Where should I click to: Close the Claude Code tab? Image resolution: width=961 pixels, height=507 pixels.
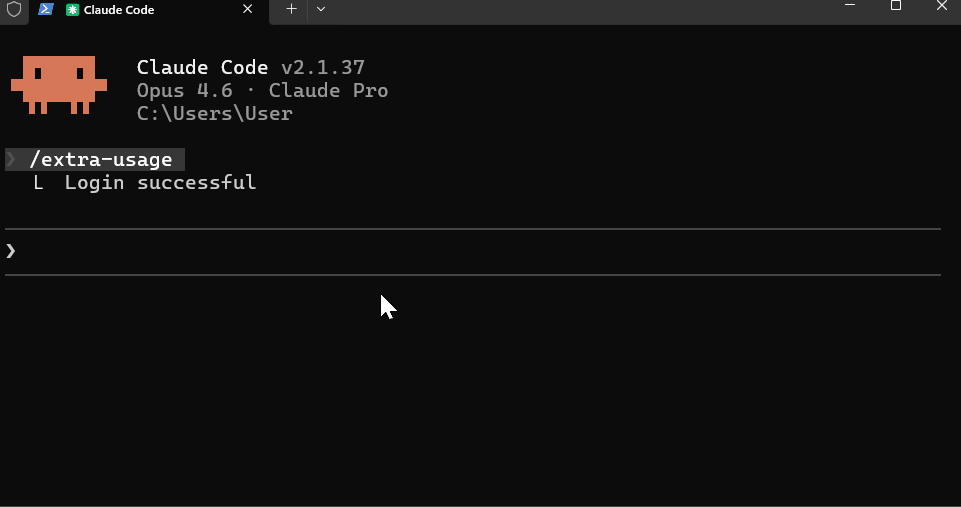tap(248, 9)
